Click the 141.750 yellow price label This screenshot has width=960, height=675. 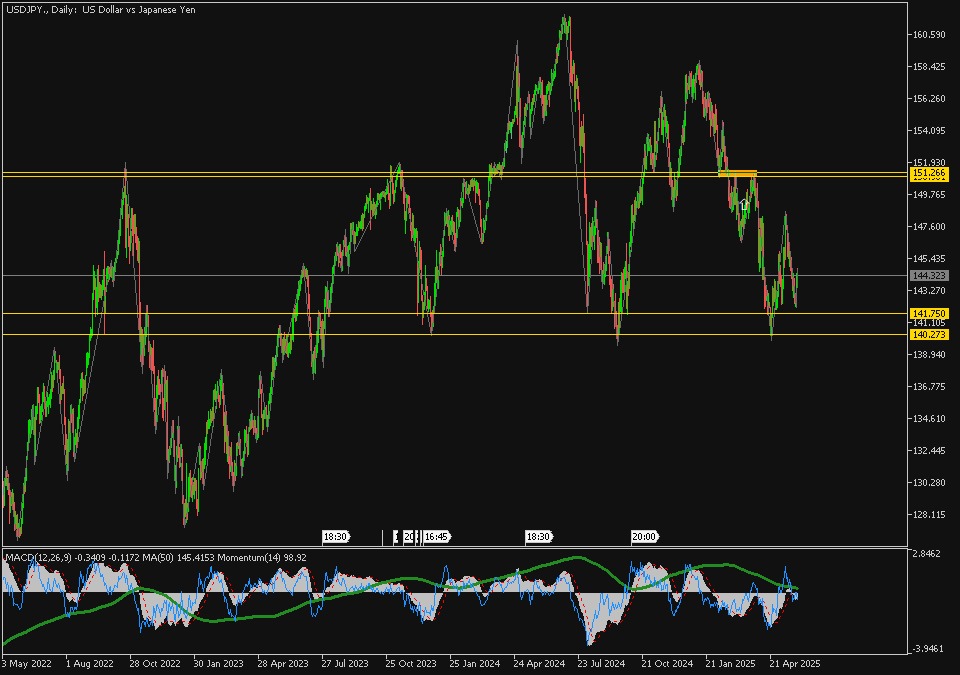click(929, 314)
